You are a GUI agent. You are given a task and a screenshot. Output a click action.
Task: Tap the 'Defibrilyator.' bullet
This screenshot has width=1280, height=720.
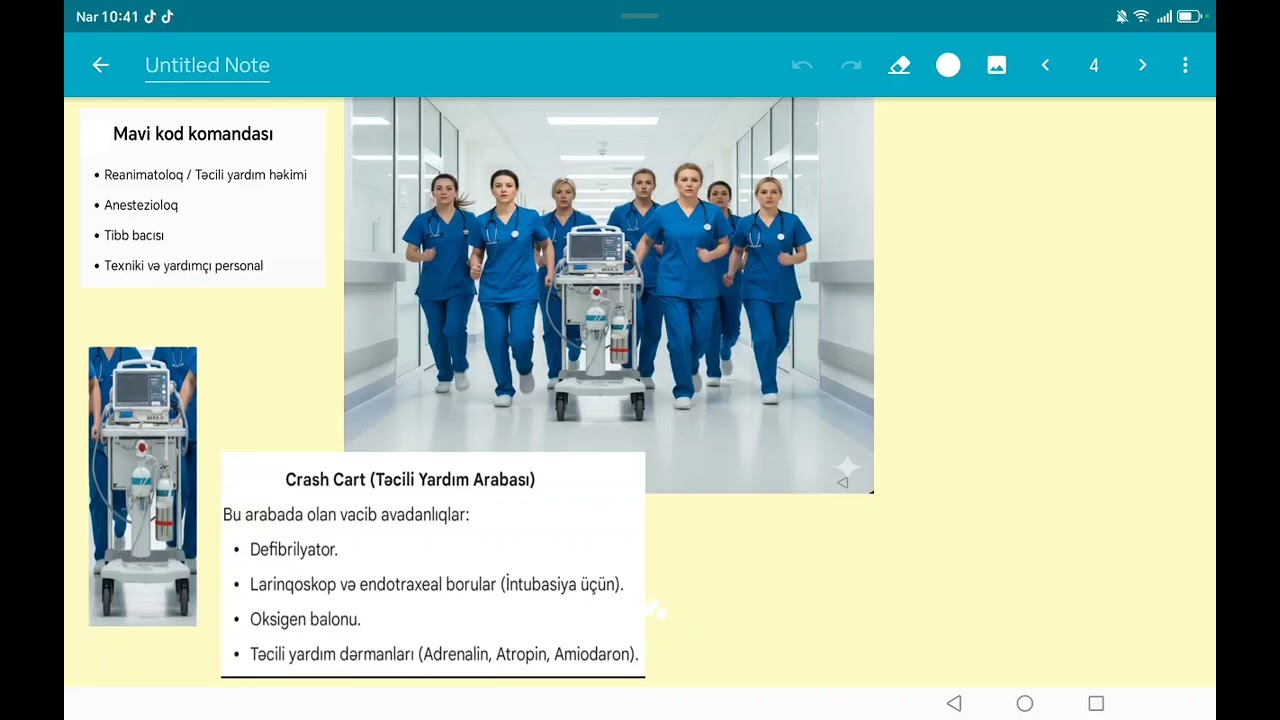(x=286, y=550)
